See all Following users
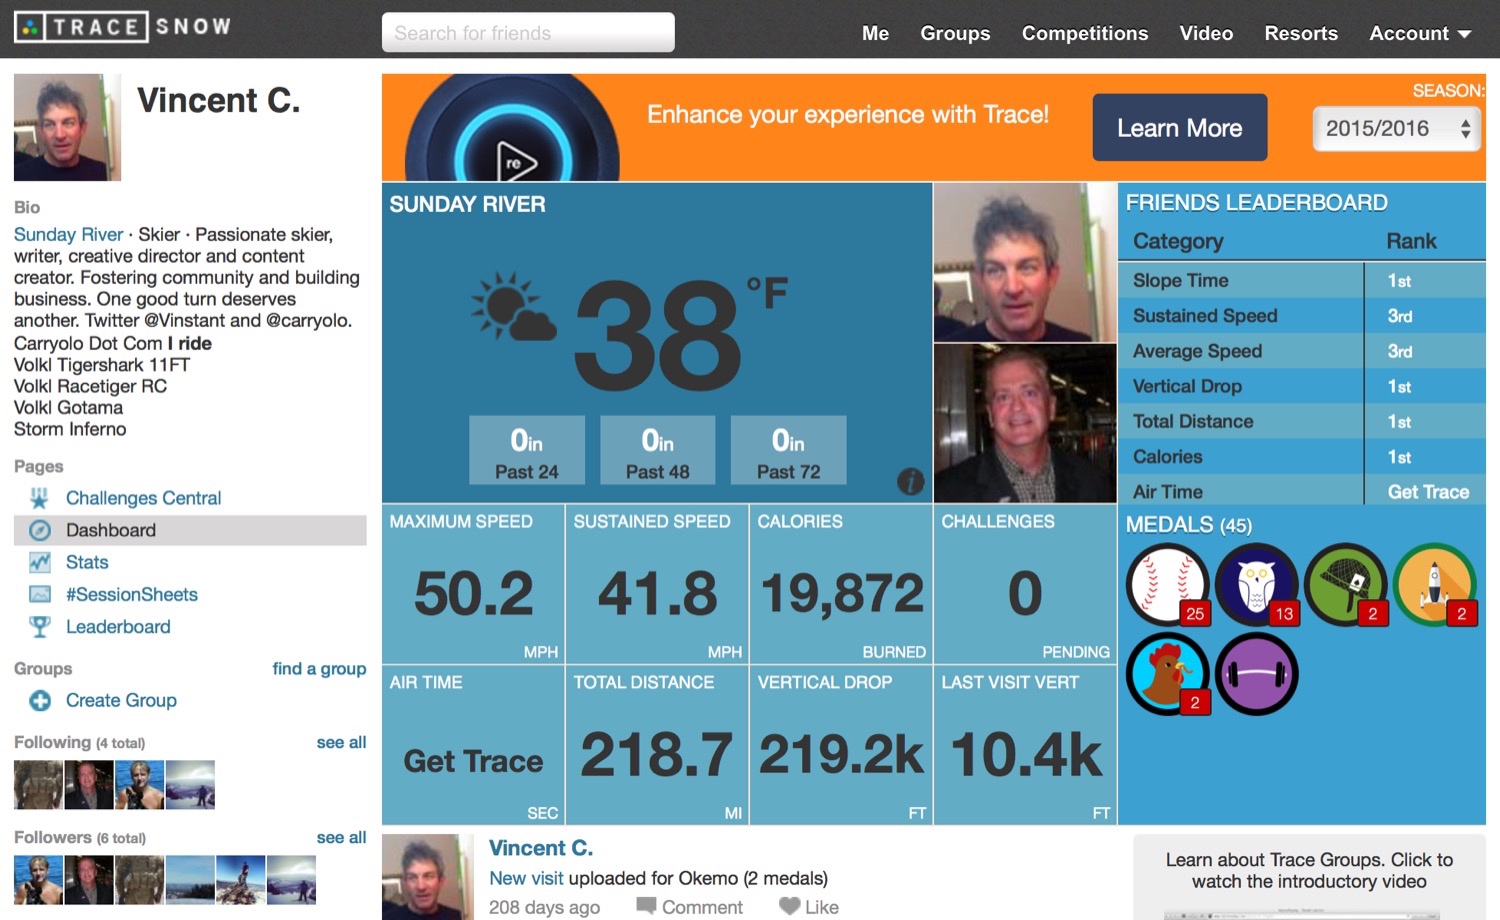 [341, 743]
